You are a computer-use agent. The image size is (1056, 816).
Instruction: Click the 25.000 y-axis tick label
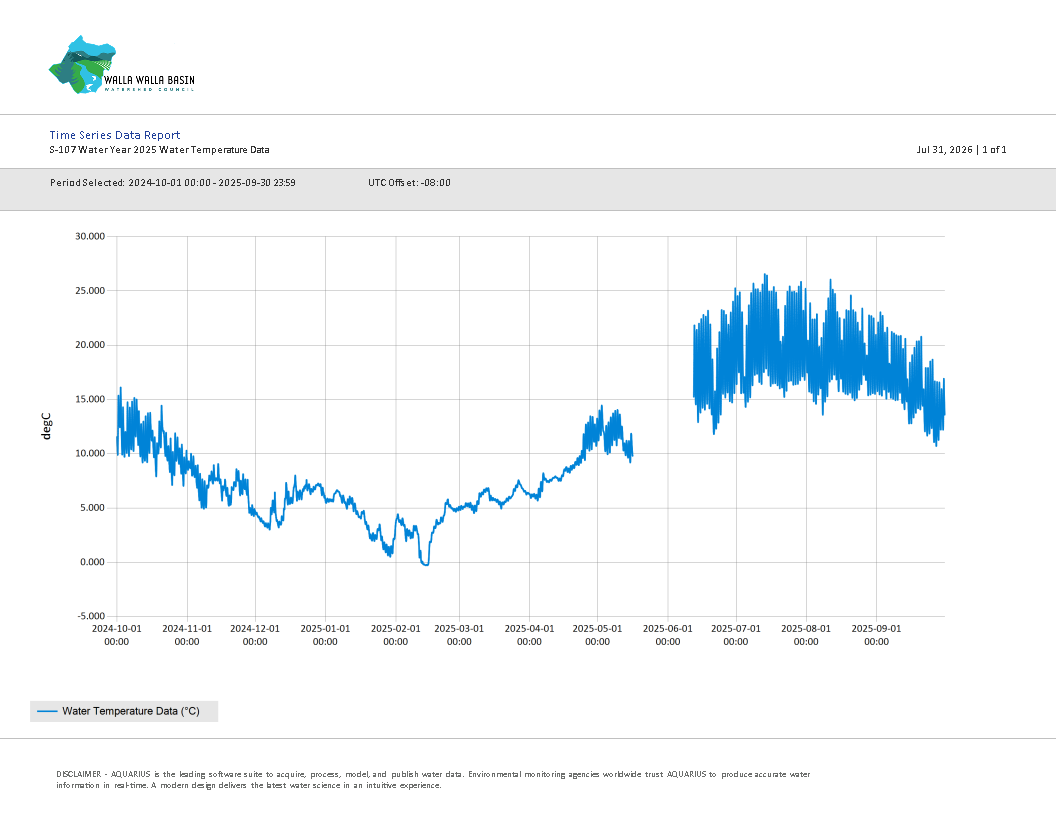coord(90,291)
